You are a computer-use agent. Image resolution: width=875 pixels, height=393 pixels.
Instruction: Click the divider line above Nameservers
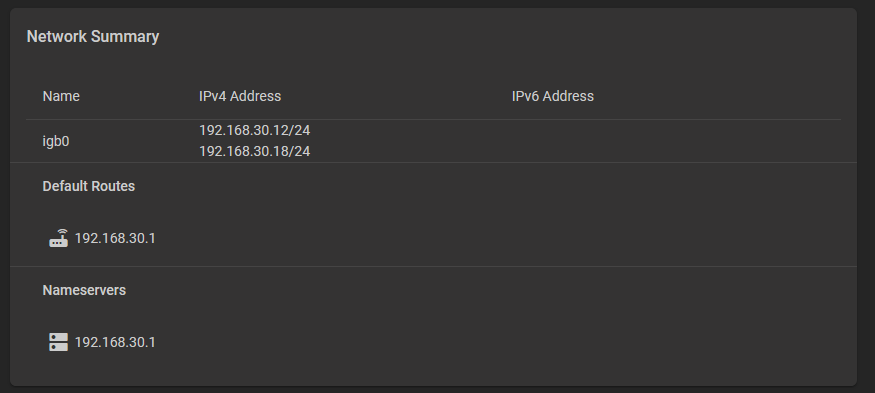(433, 266)
